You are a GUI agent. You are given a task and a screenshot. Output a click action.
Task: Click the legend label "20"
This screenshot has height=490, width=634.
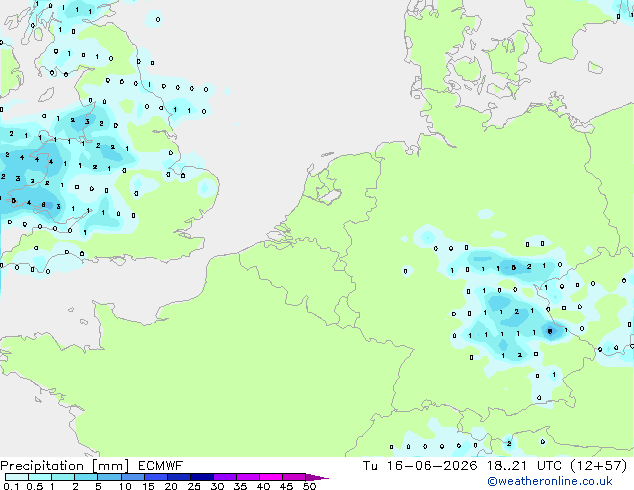click(171, 486)
